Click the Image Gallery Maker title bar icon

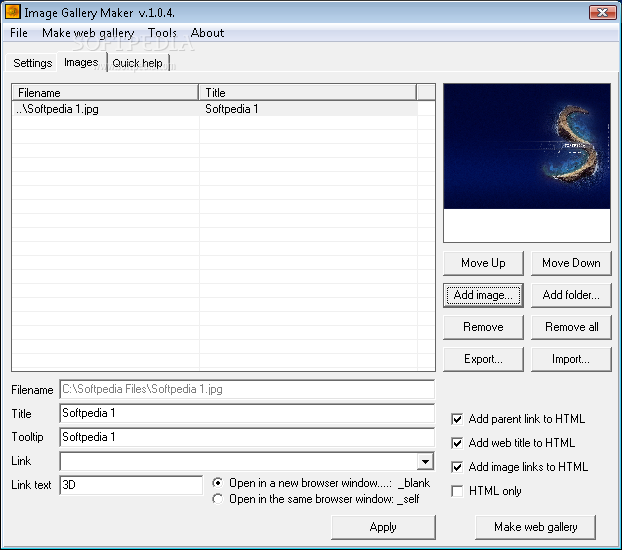tap(13, 12)
